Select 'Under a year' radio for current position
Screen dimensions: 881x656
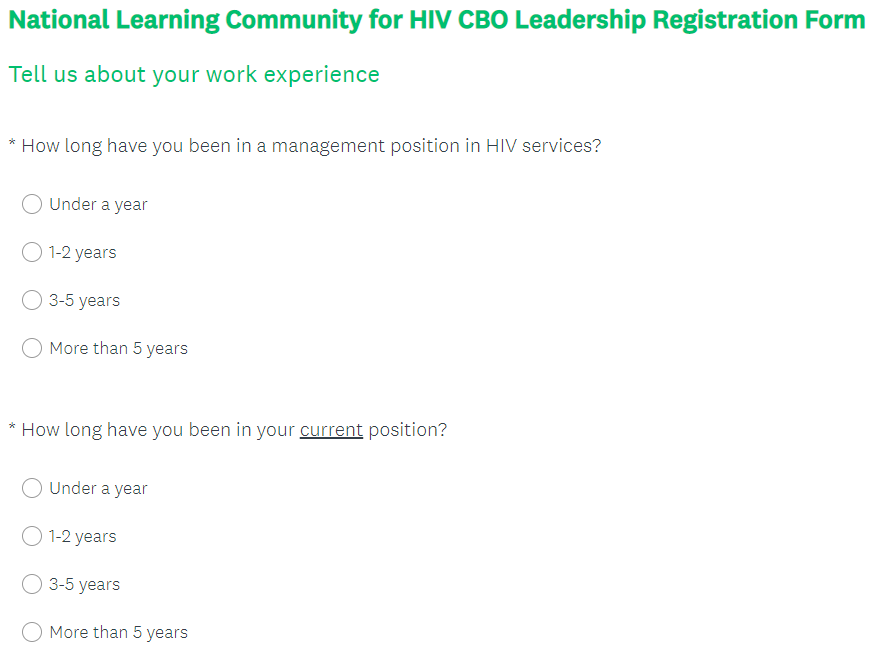32,488
